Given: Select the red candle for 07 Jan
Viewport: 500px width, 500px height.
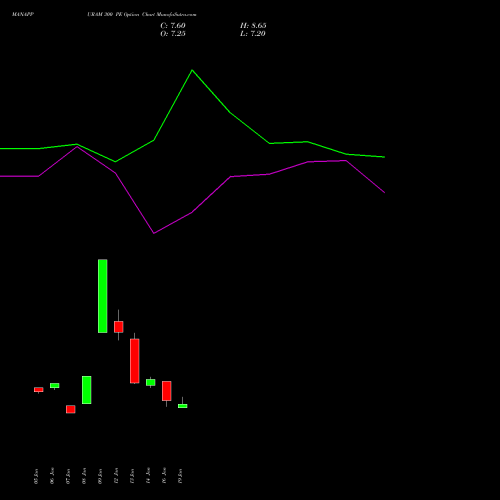Looking at the screenshot, I should 71,409.
